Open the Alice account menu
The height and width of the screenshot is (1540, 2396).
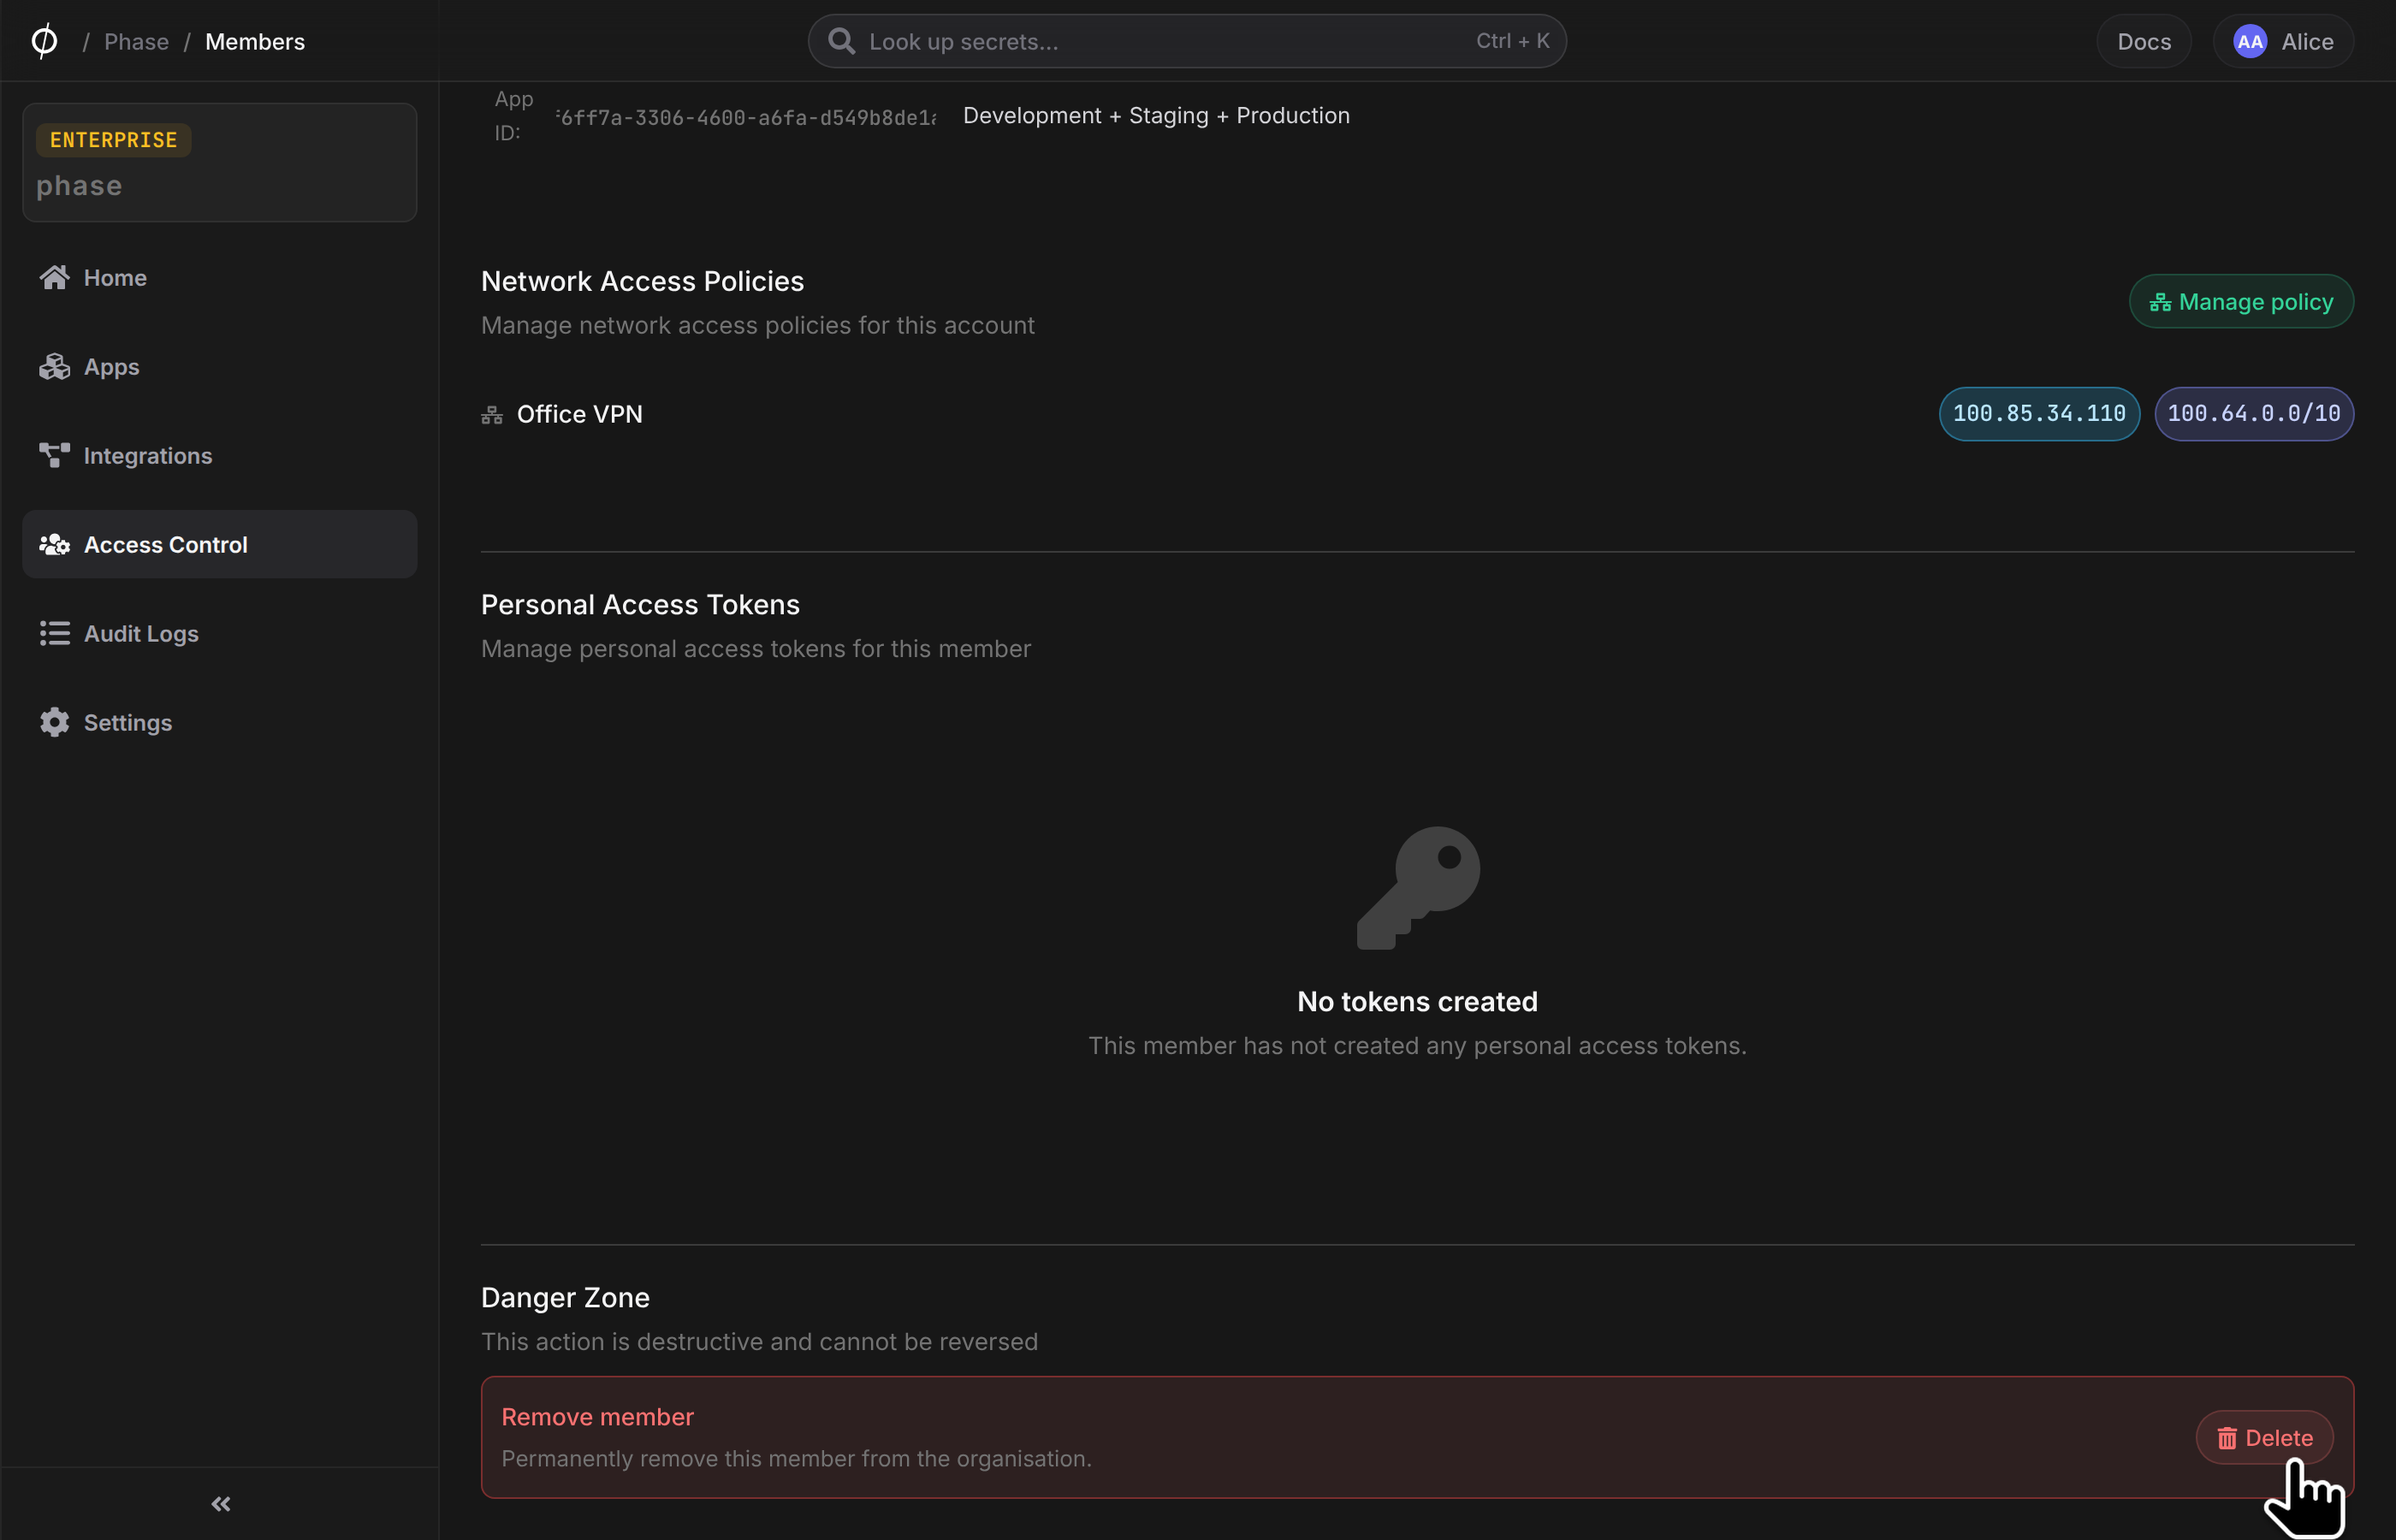[2283, 41]
